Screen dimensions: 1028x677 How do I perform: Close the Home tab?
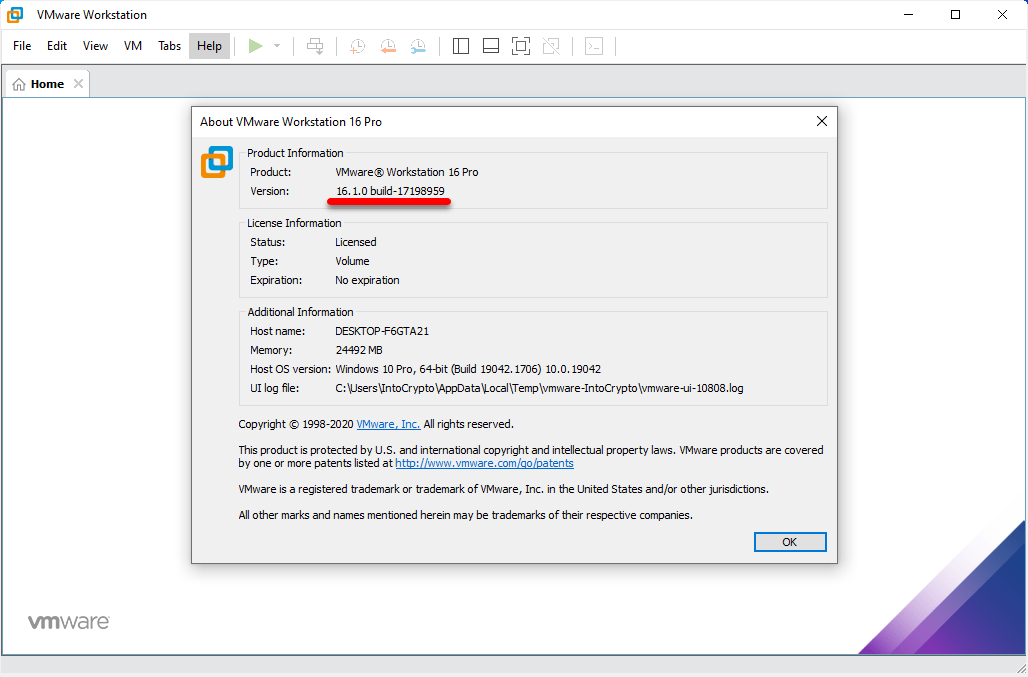pos(78,84)
